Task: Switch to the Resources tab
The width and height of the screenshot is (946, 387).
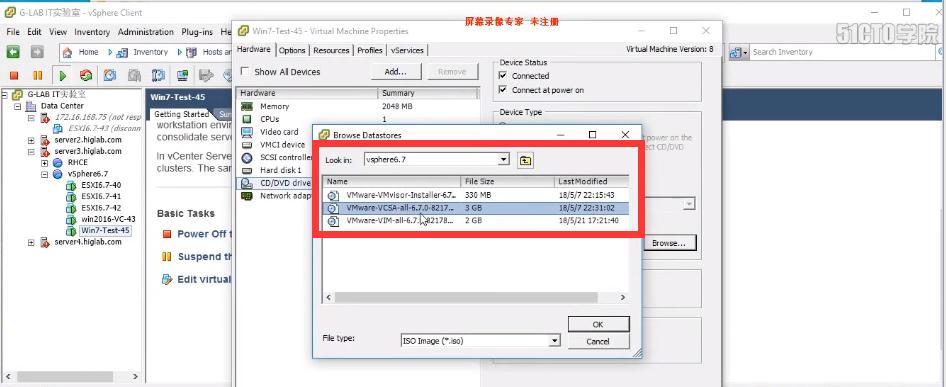Action: pyautogui.click(x=331, y=51)
